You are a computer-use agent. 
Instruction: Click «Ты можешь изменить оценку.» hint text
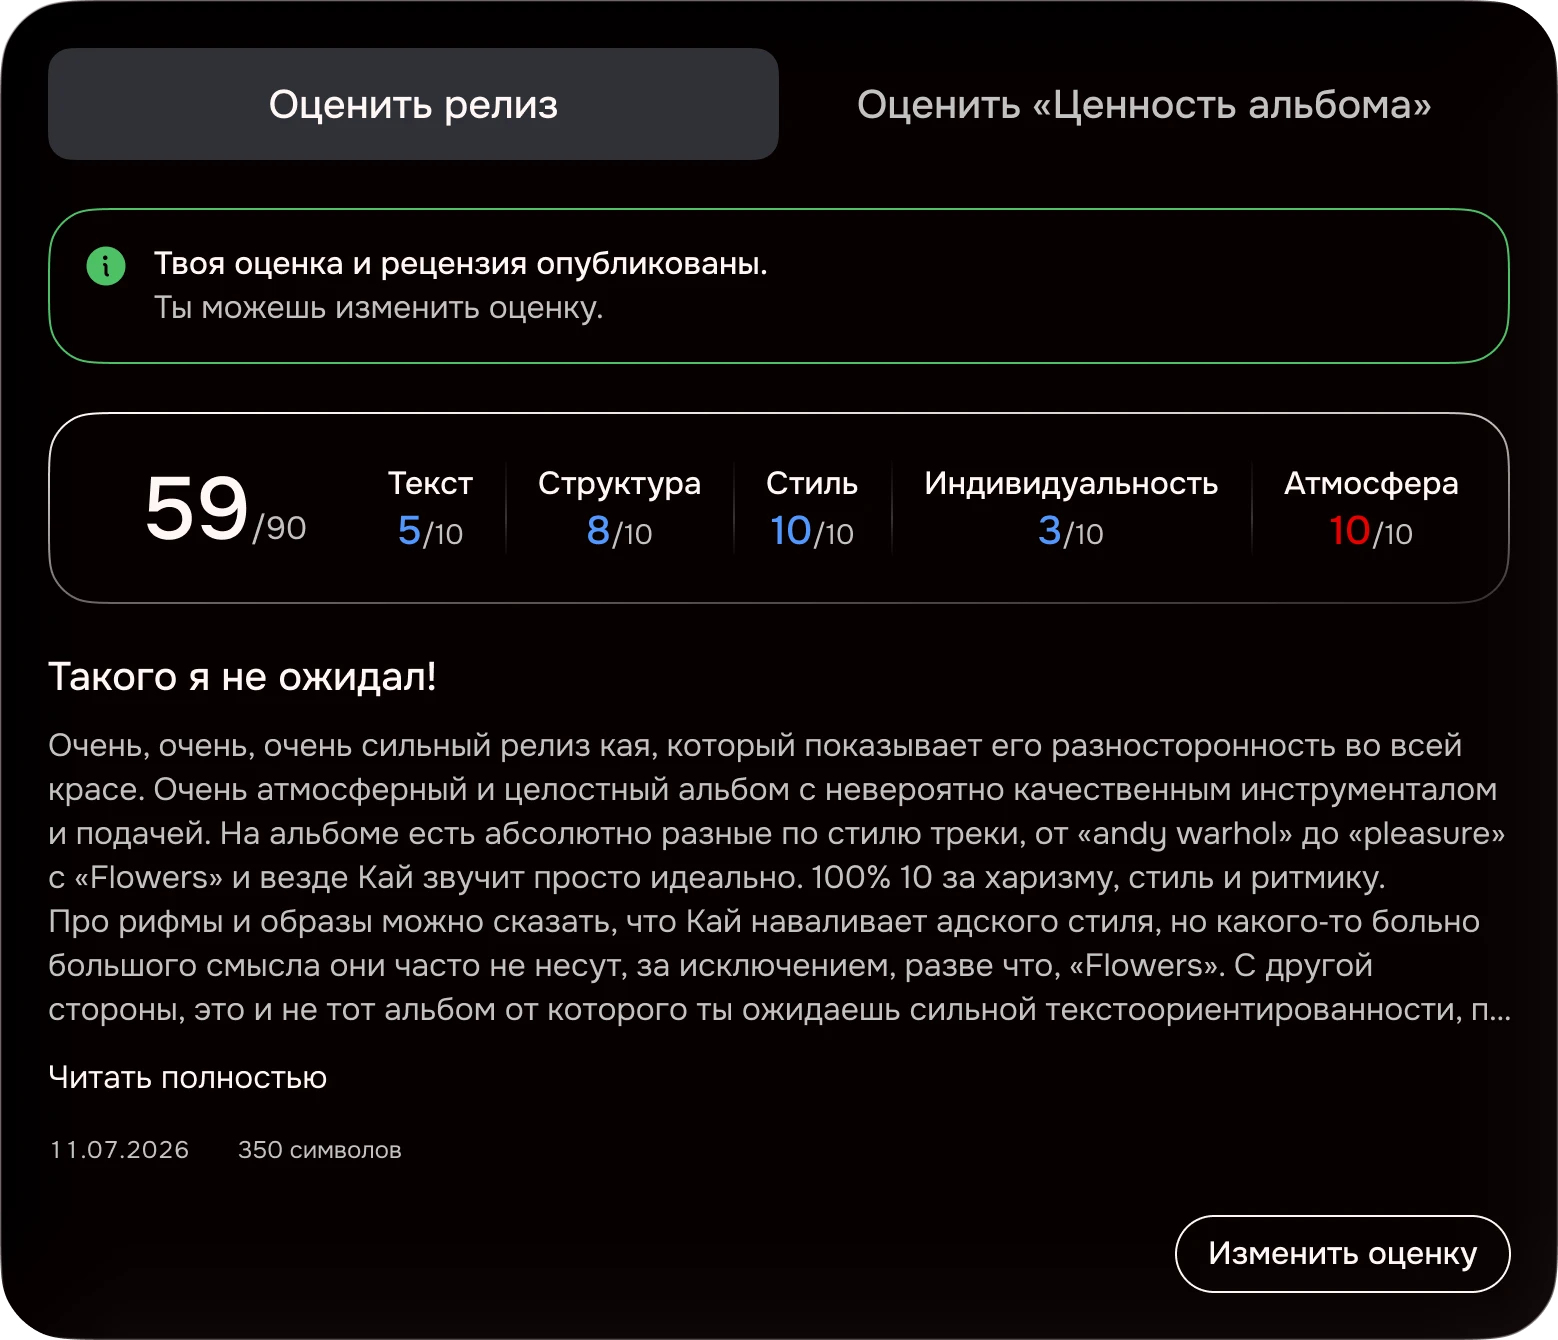(x=379, y=308)
